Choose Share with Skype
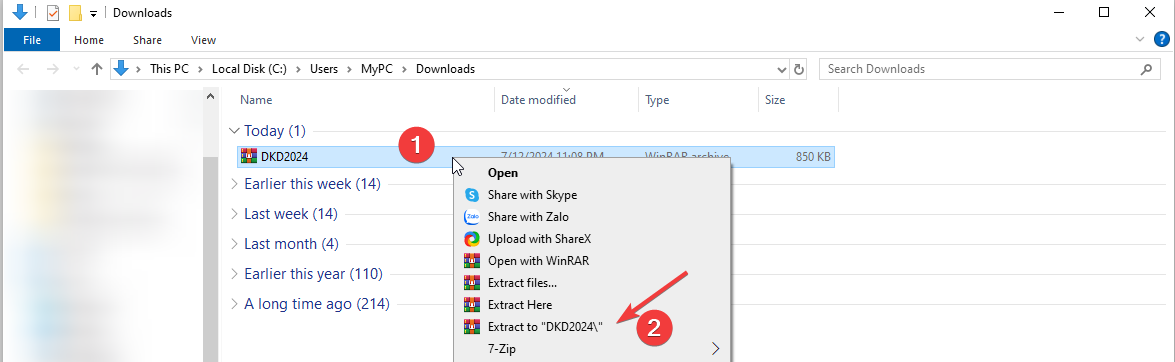 click(592, 195)
